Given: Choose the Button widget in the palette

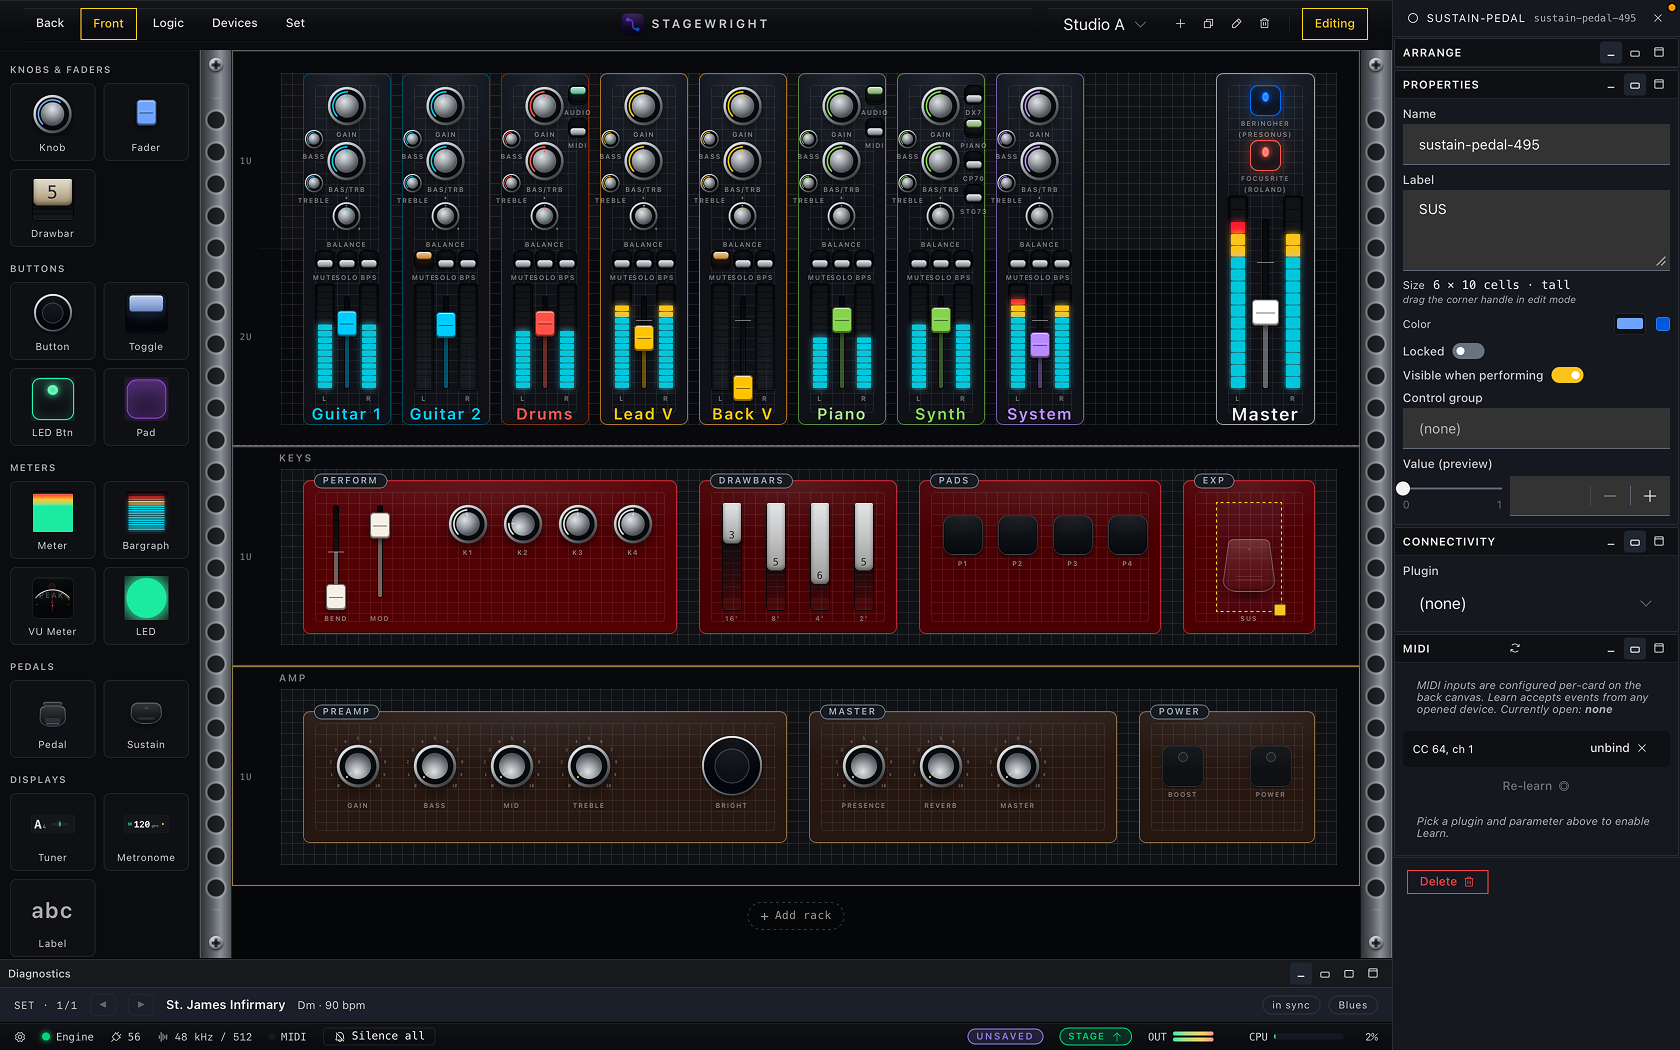Looking at the screenshot, I should tap(52, 321).
